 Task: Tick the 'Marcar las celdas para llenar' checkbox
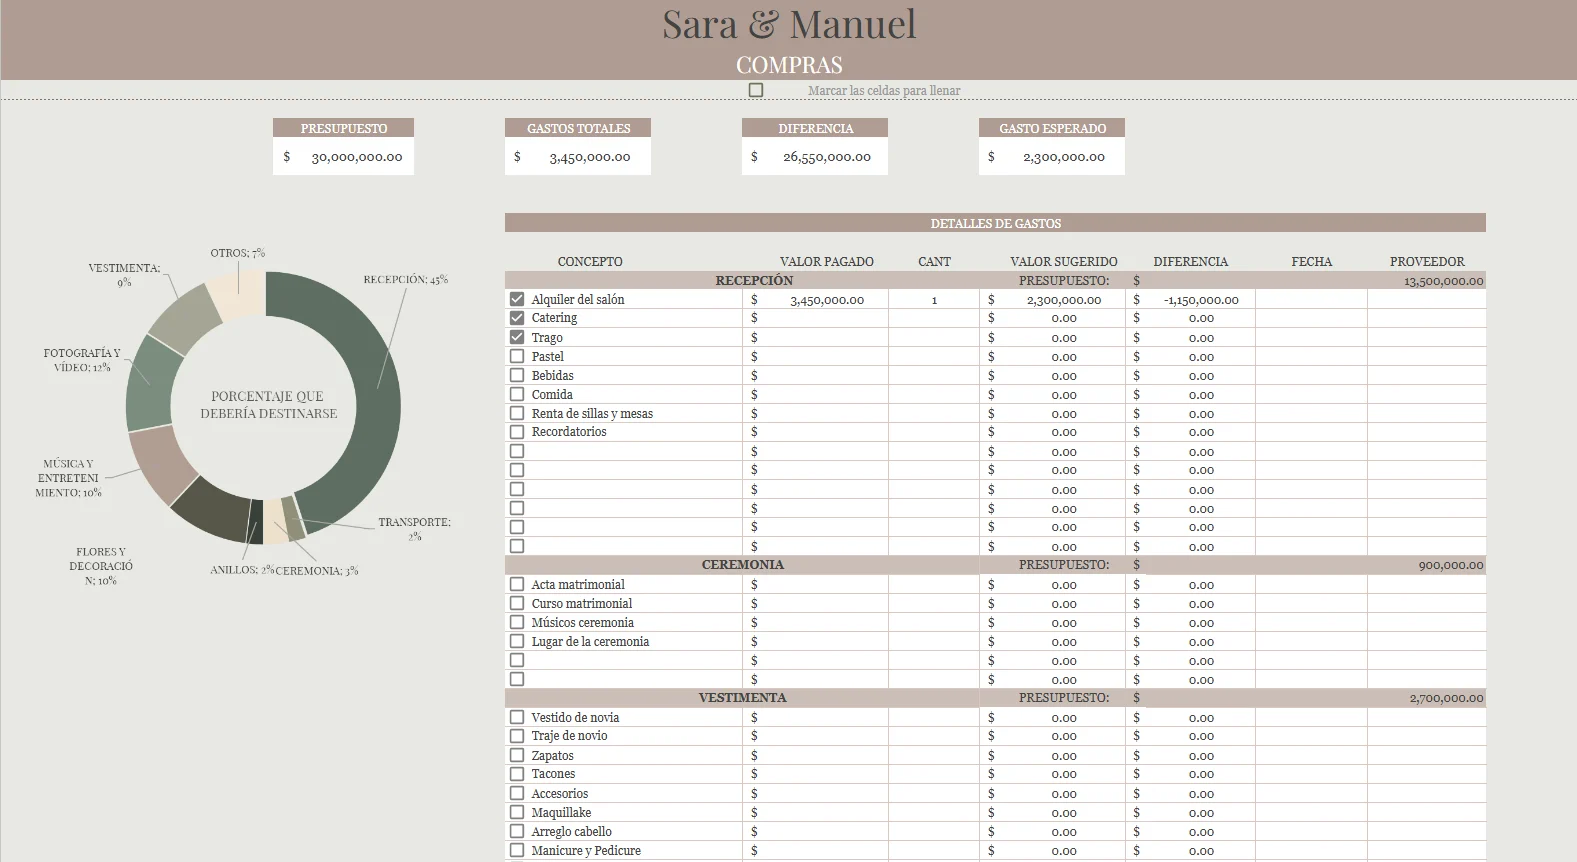[x=756, y=90]
